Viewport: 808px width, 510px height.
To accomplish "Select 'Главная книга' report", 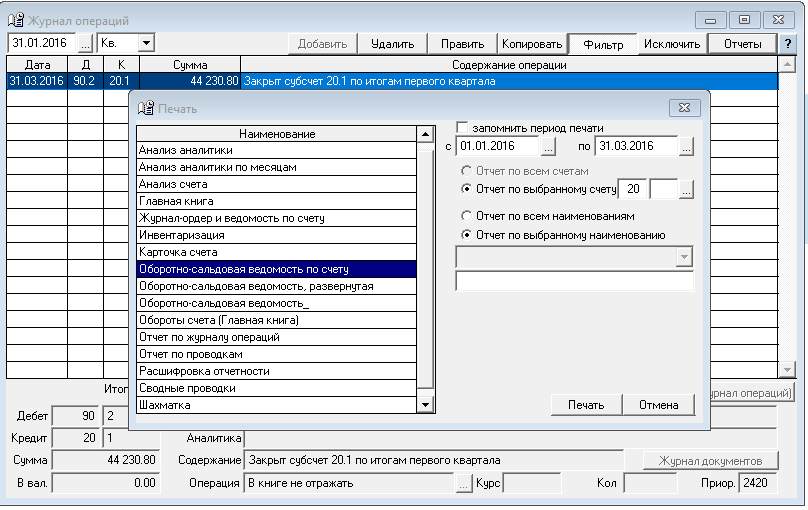I will pos(276,201).
